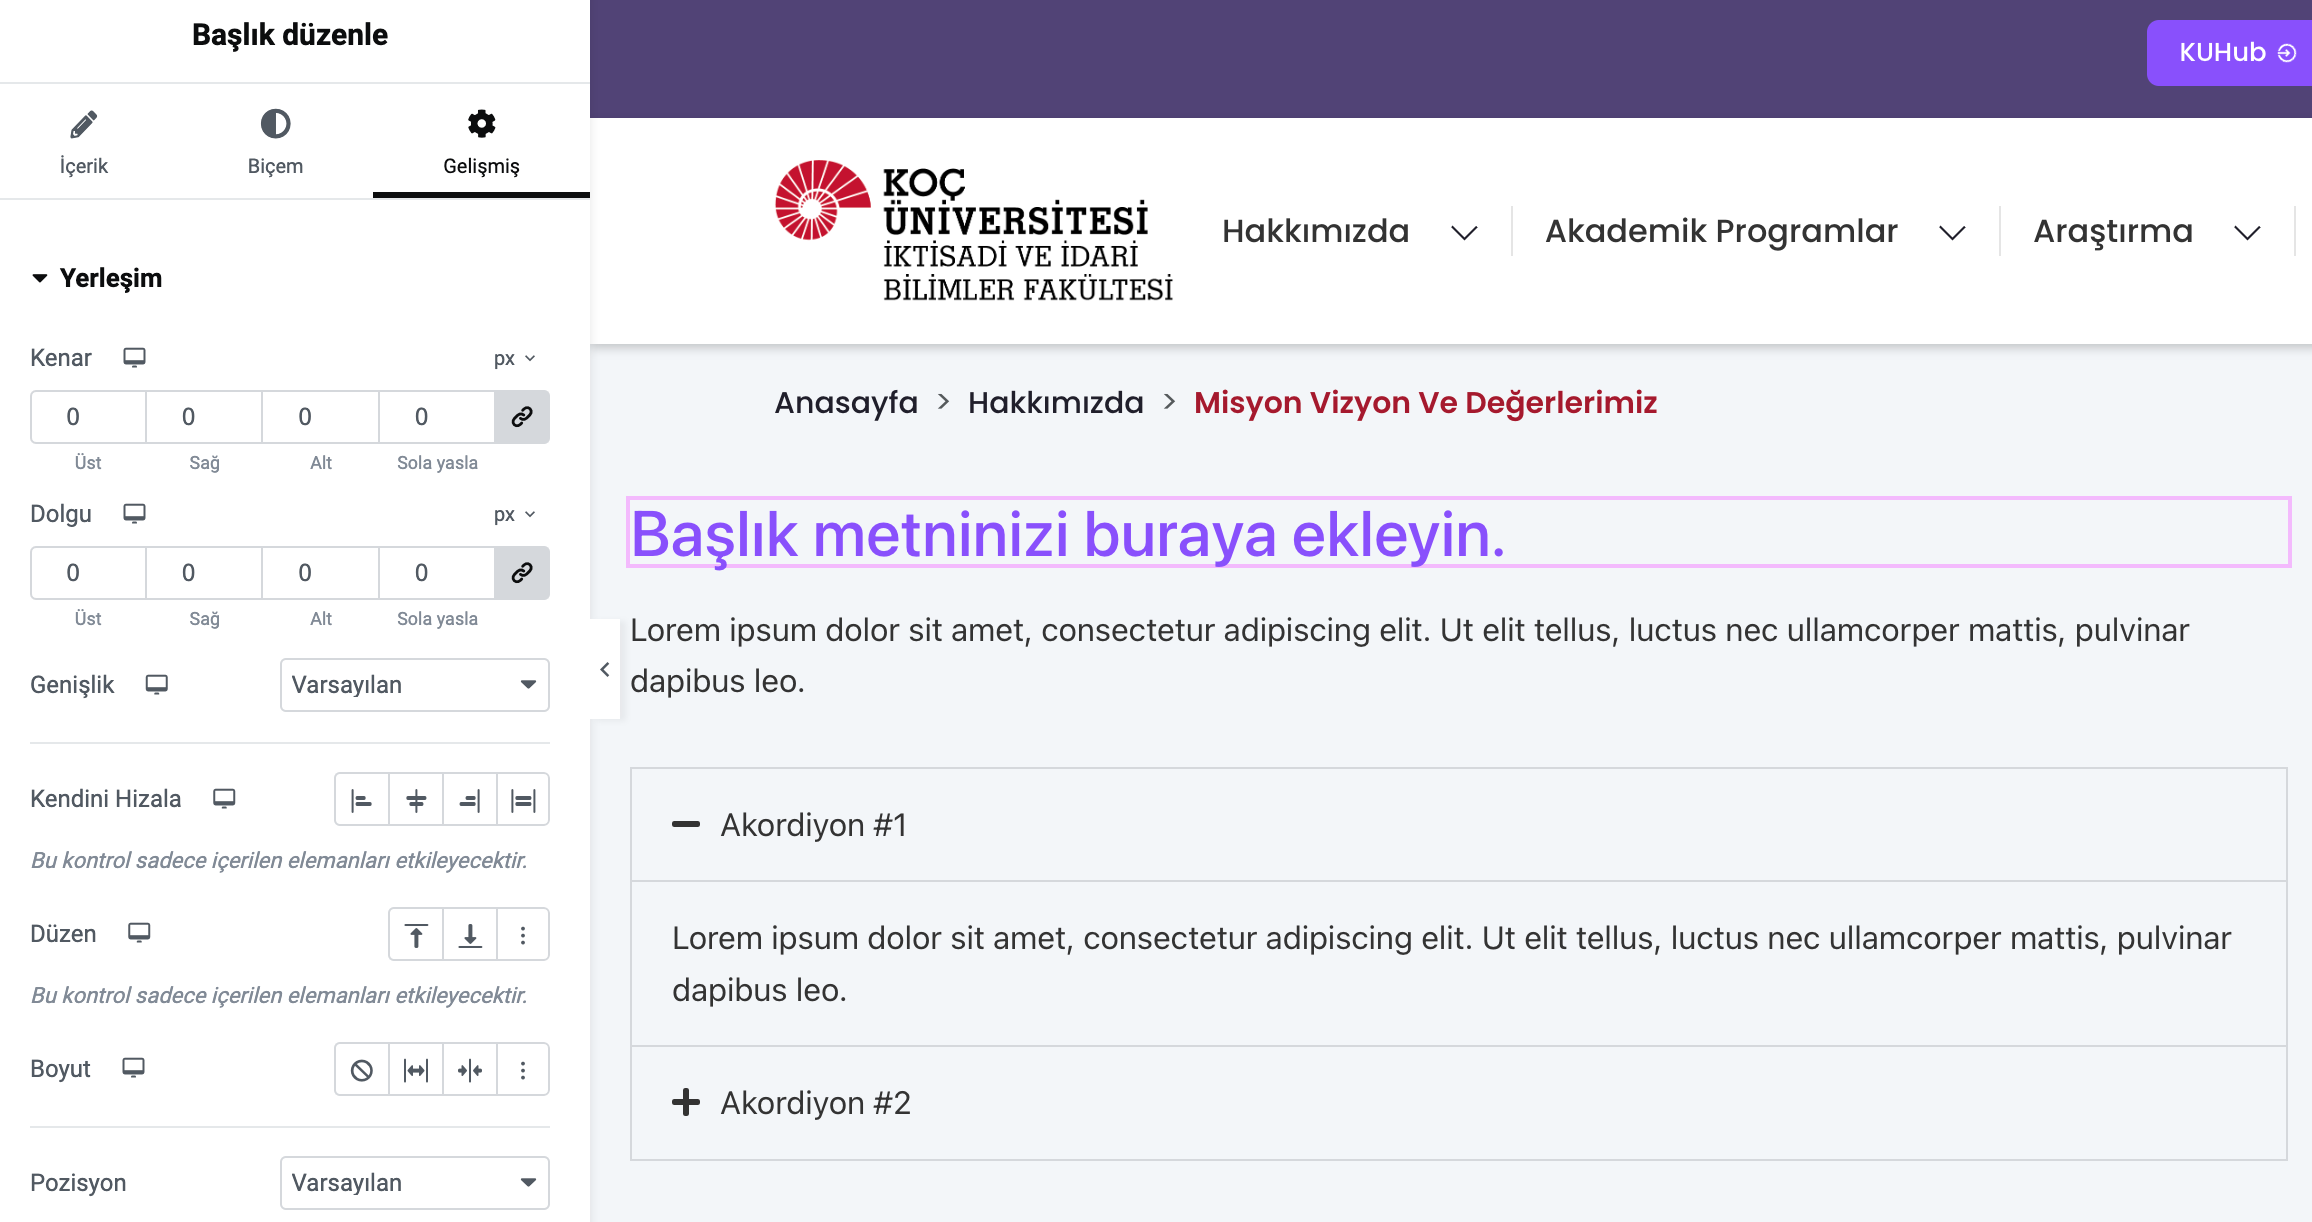
Task: Toggle linked values for Kenar margin
Action: tap(522, 417)
